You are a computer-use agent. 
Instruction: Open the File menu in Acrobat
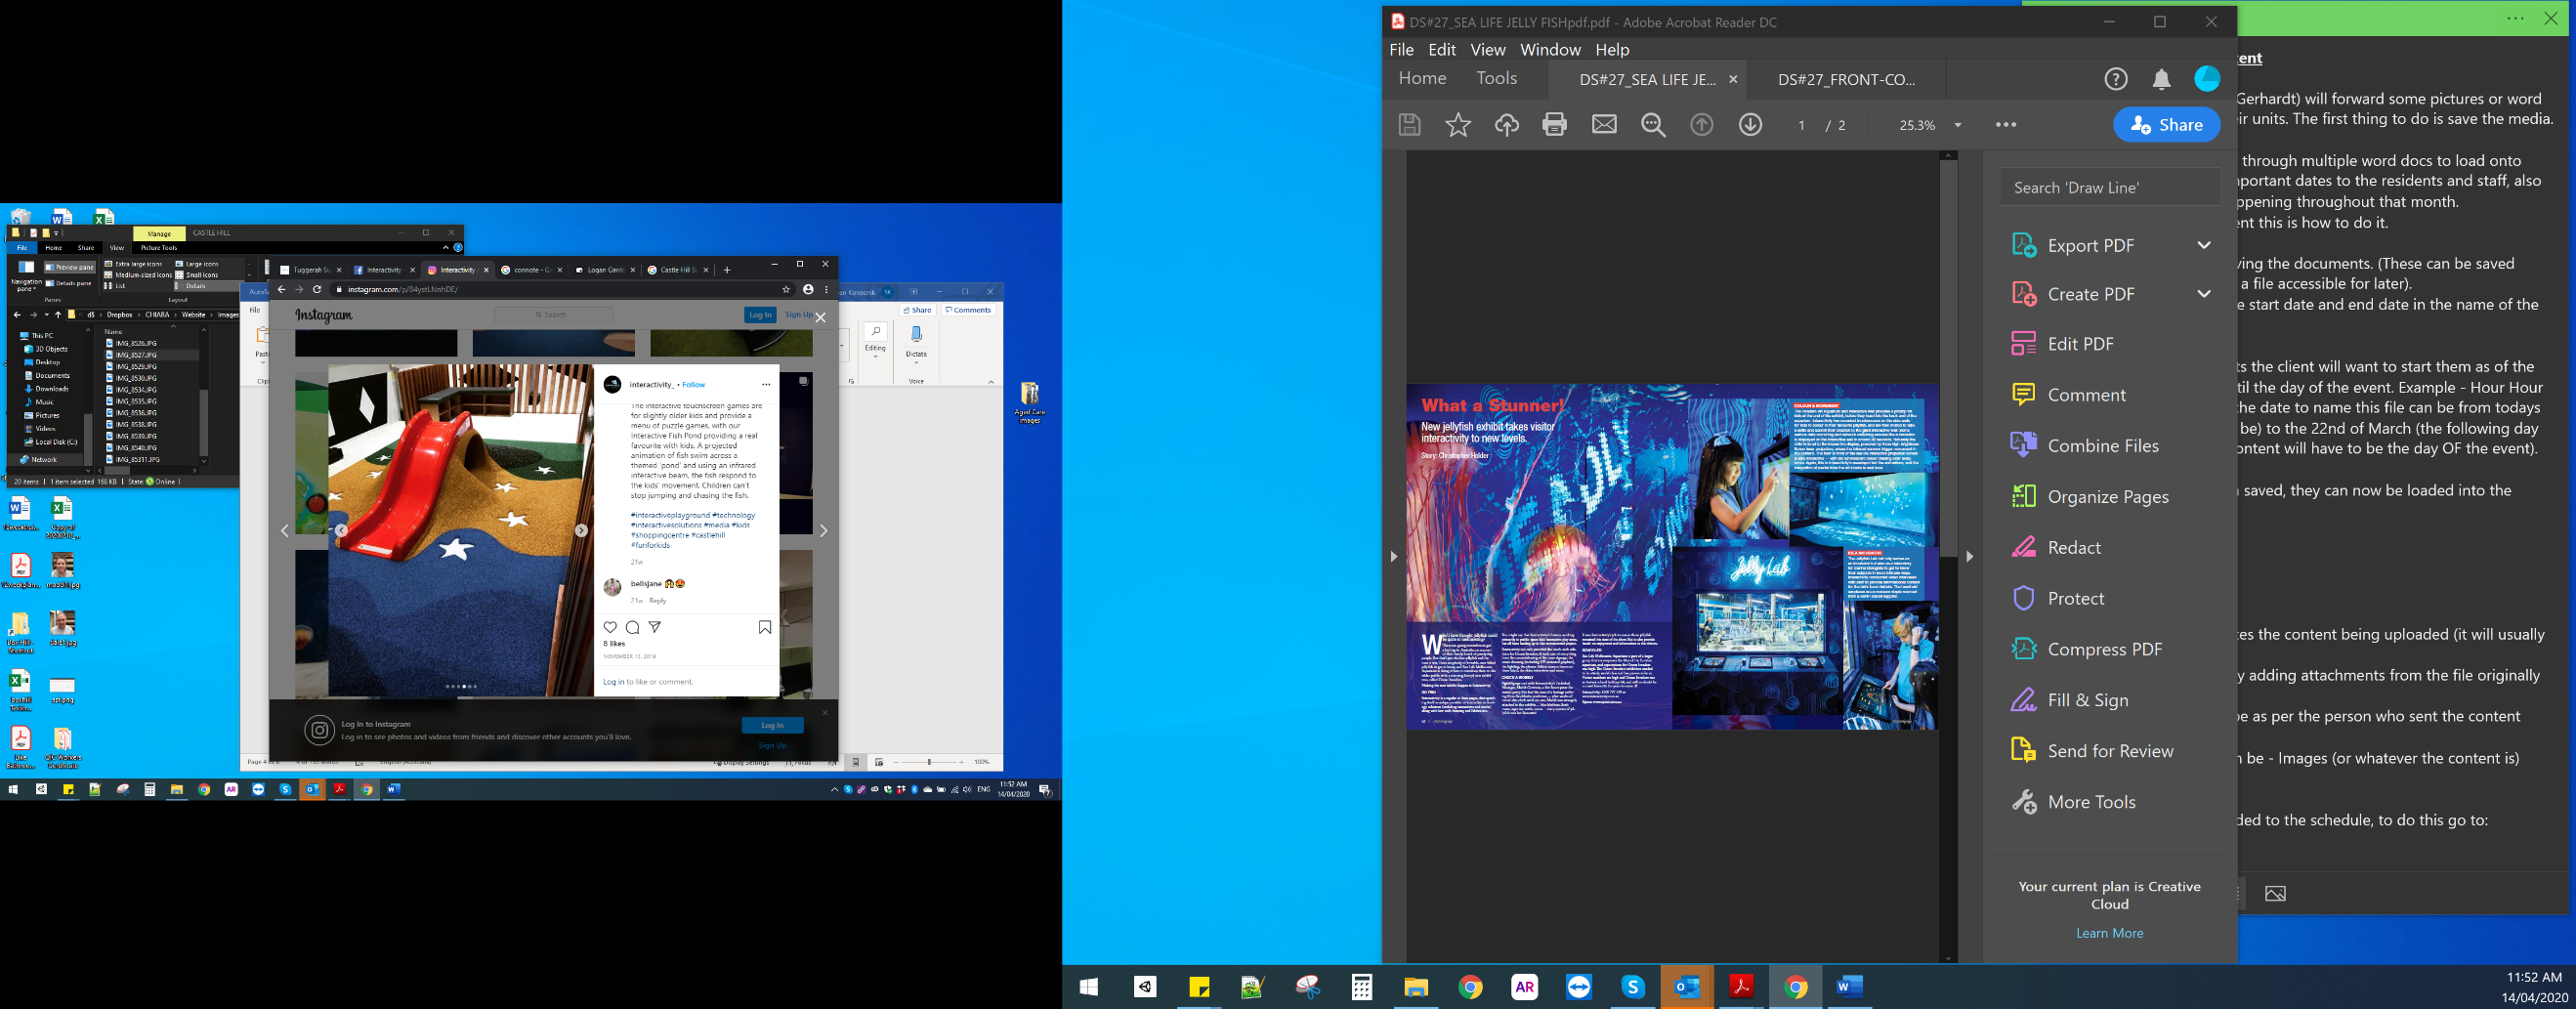[1401, 50]
